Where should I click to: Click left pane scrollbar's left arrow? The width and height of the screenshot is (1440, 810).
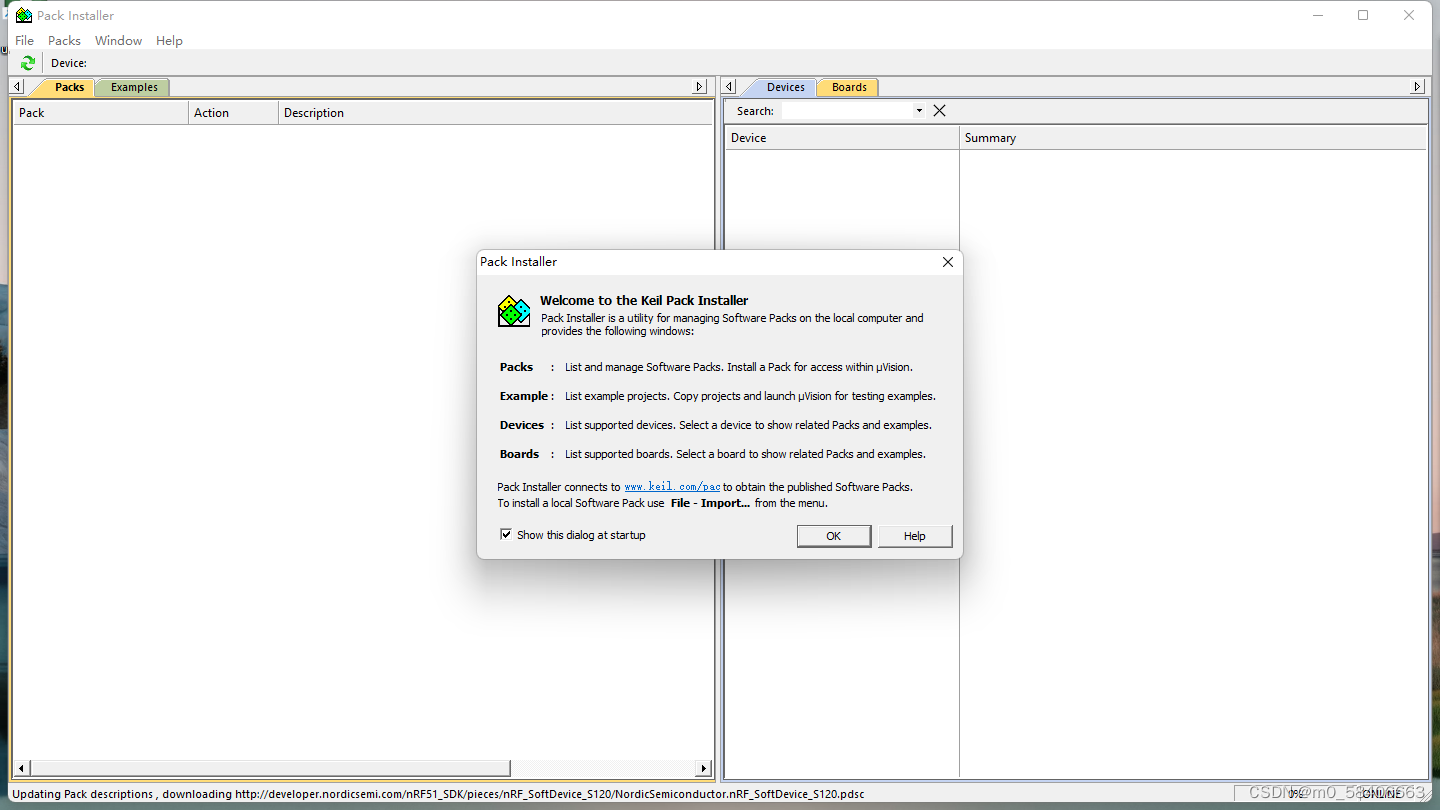[21, 768]
